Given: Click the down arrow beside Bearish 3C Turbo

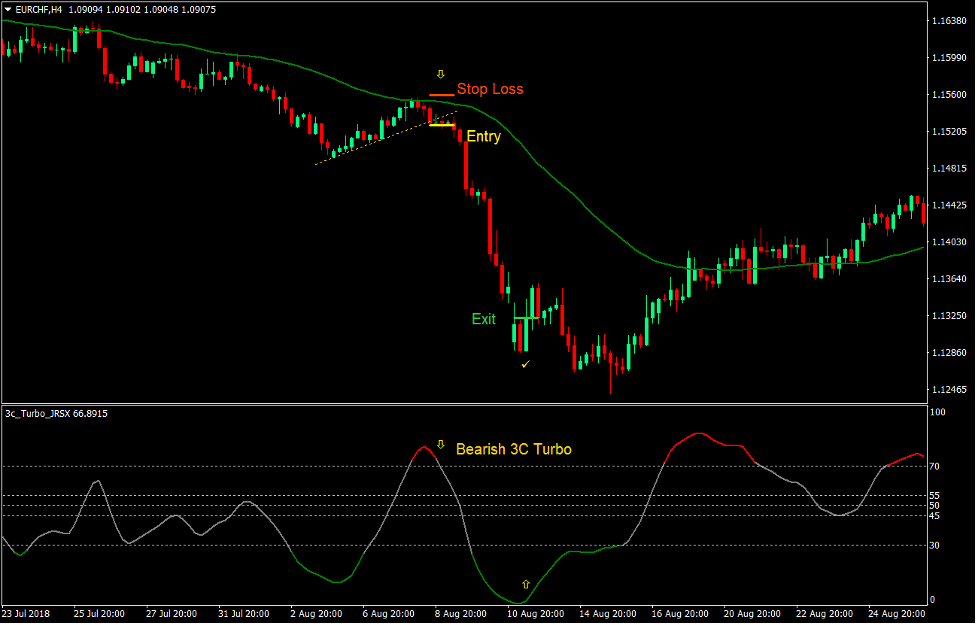Looking at the screenshot, I should click(440, 443).
